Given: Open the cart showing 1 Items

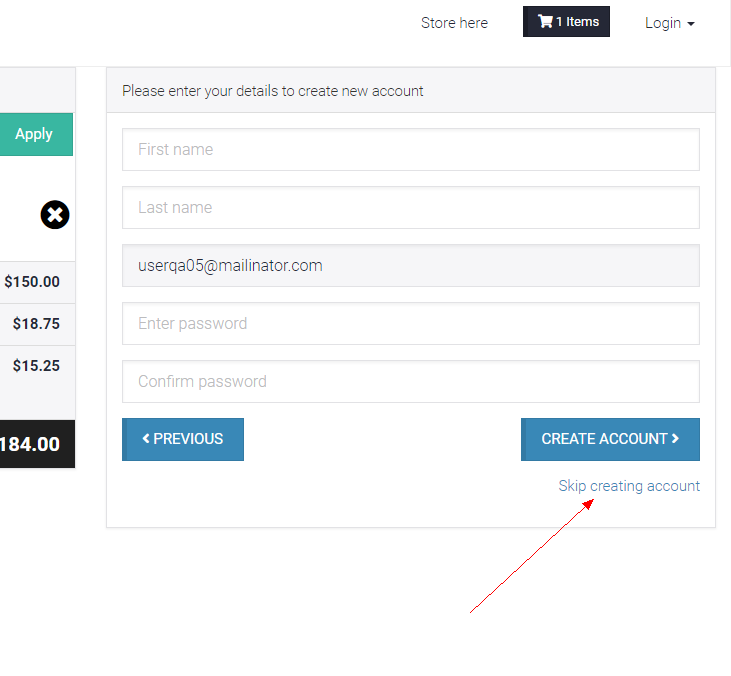Looking at the screenshot, I should pyautogui.click(x=566, y=22).
